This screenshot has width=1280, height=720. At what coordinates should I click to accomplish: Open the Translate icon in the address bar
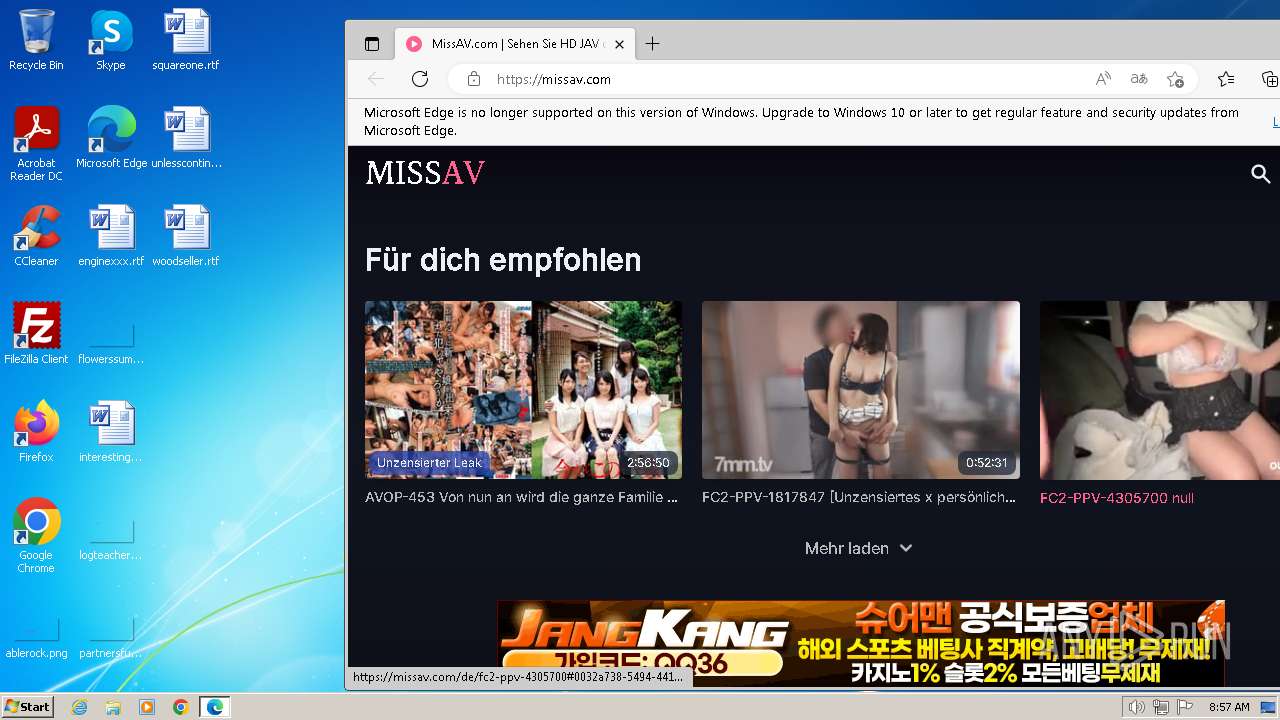[x=1139, y=79]
